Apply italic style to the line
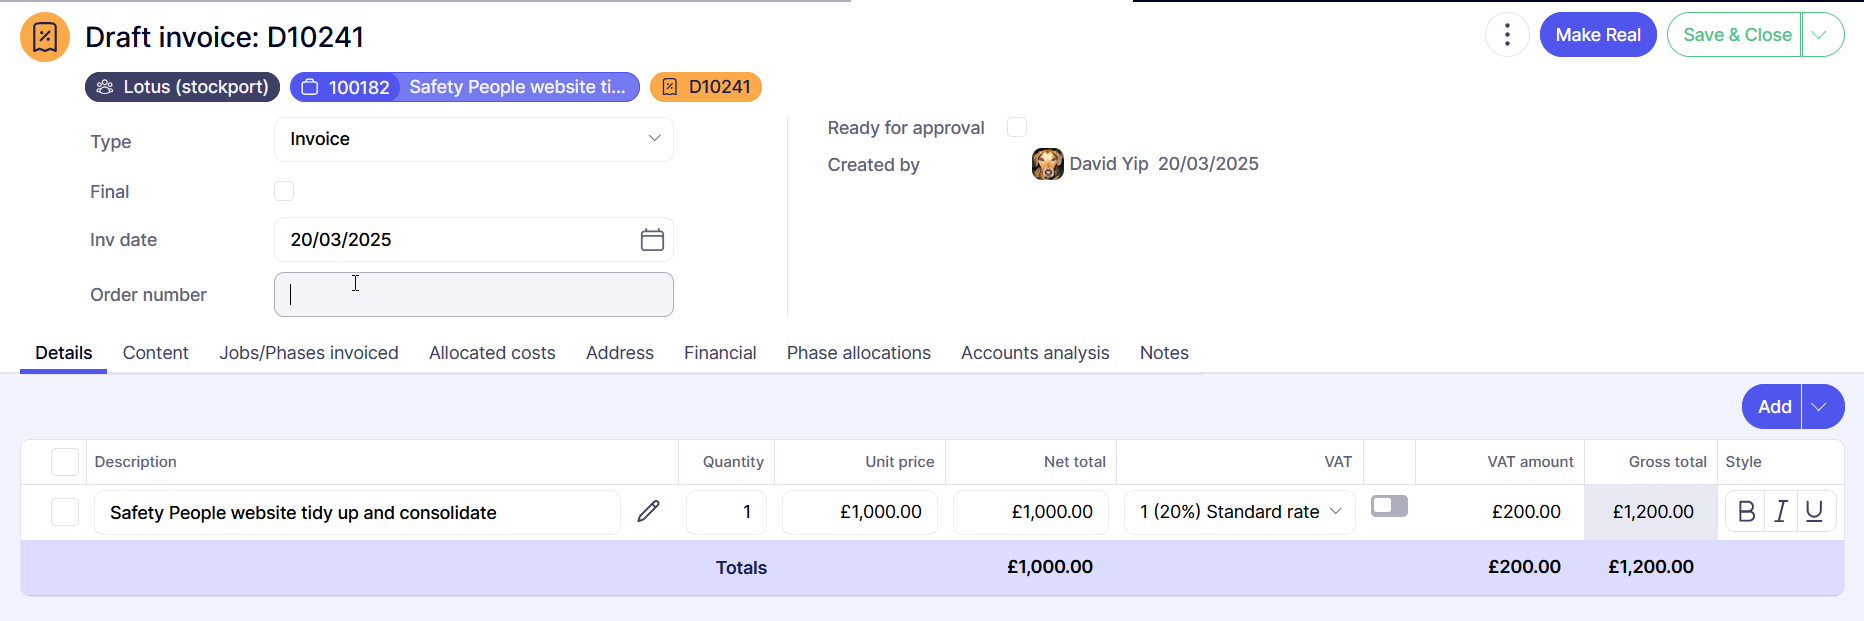 [1781, 512]
